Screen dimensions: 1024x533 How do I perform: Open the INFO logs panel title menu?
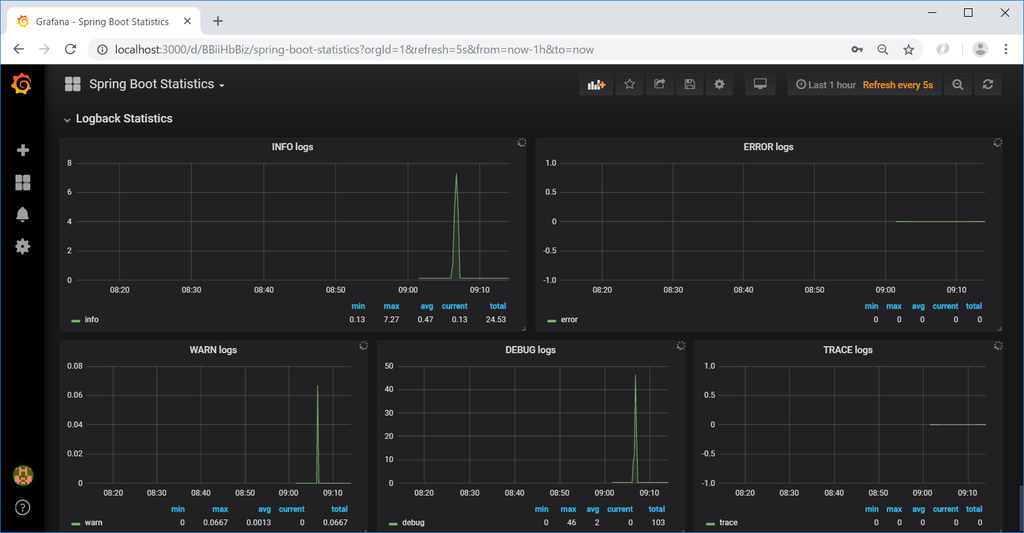[x=293, y=147]
